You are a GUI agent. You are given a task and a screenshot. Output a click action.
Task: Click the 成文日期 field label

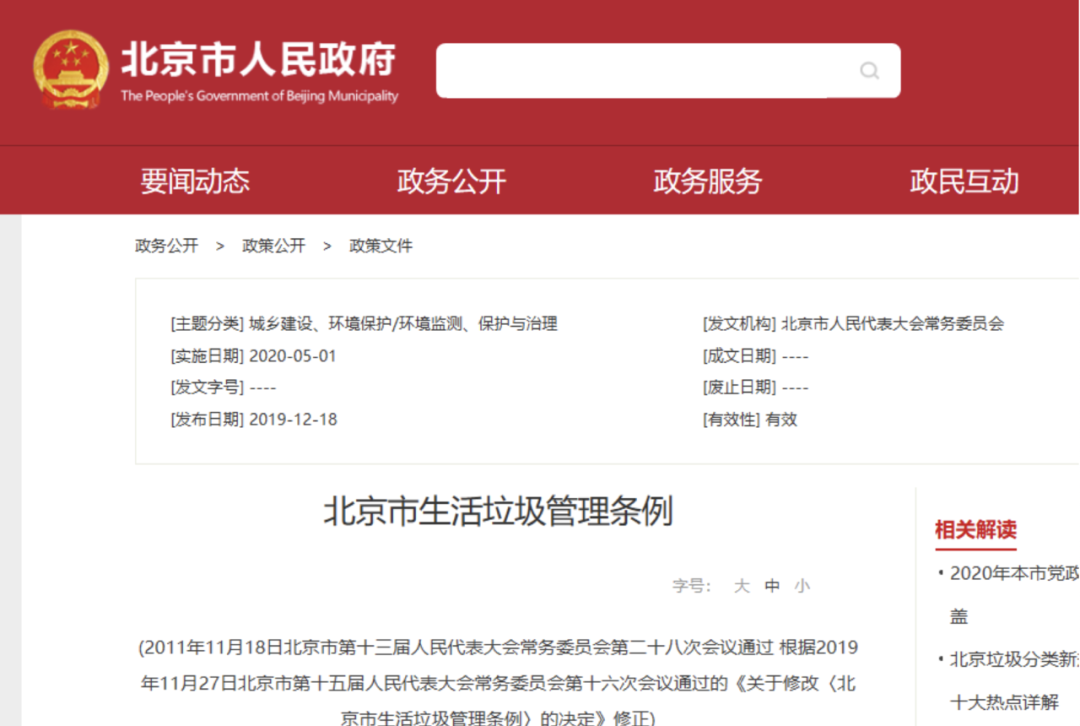coord(739,356)
